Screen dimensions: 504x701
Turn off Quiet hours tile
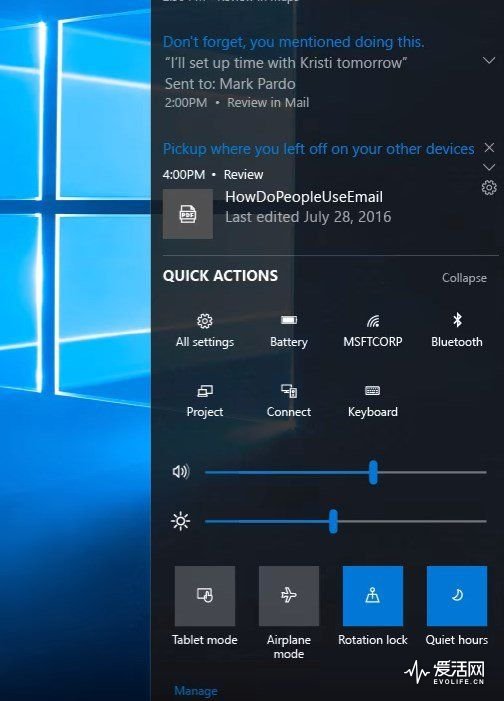click(457, 596)
